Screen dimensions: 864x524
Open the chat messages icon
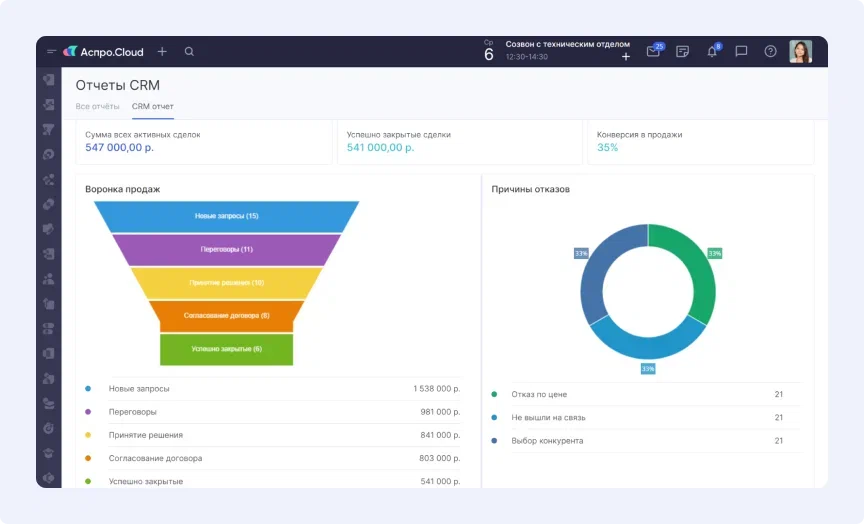(x=741, y=52)
